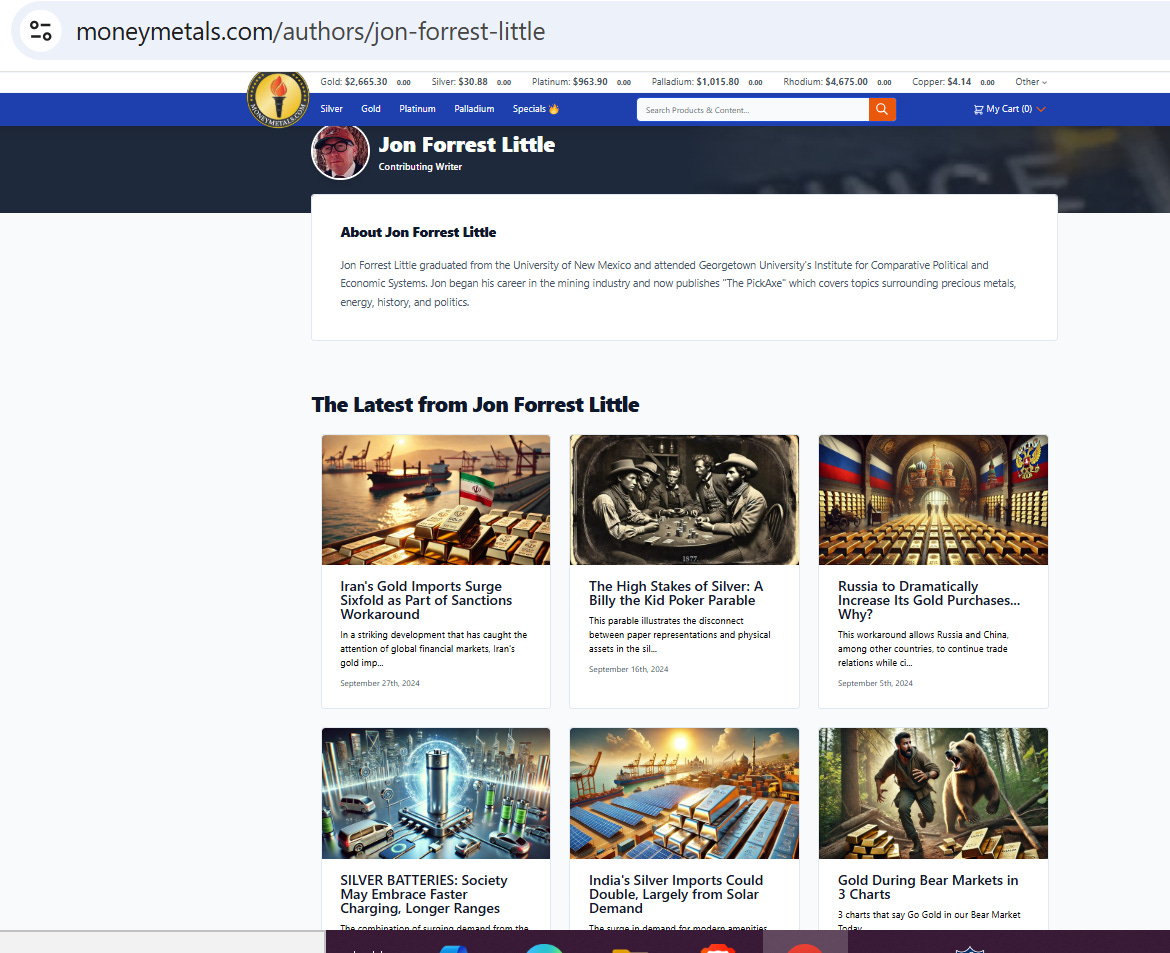The height and width of the screenshot is (953, 1170).
Task: Click the silver battery futuristic city thumbnail
Action: [436, 793]
